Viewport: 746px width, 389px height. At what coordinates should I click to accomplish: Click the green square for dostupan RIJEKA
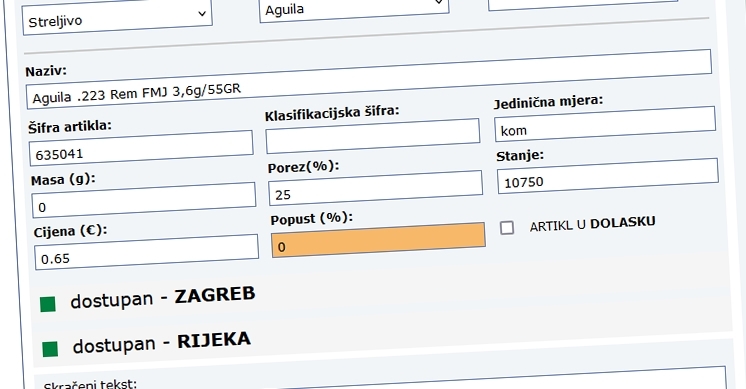pyautogui.click(x=50, y=349)
